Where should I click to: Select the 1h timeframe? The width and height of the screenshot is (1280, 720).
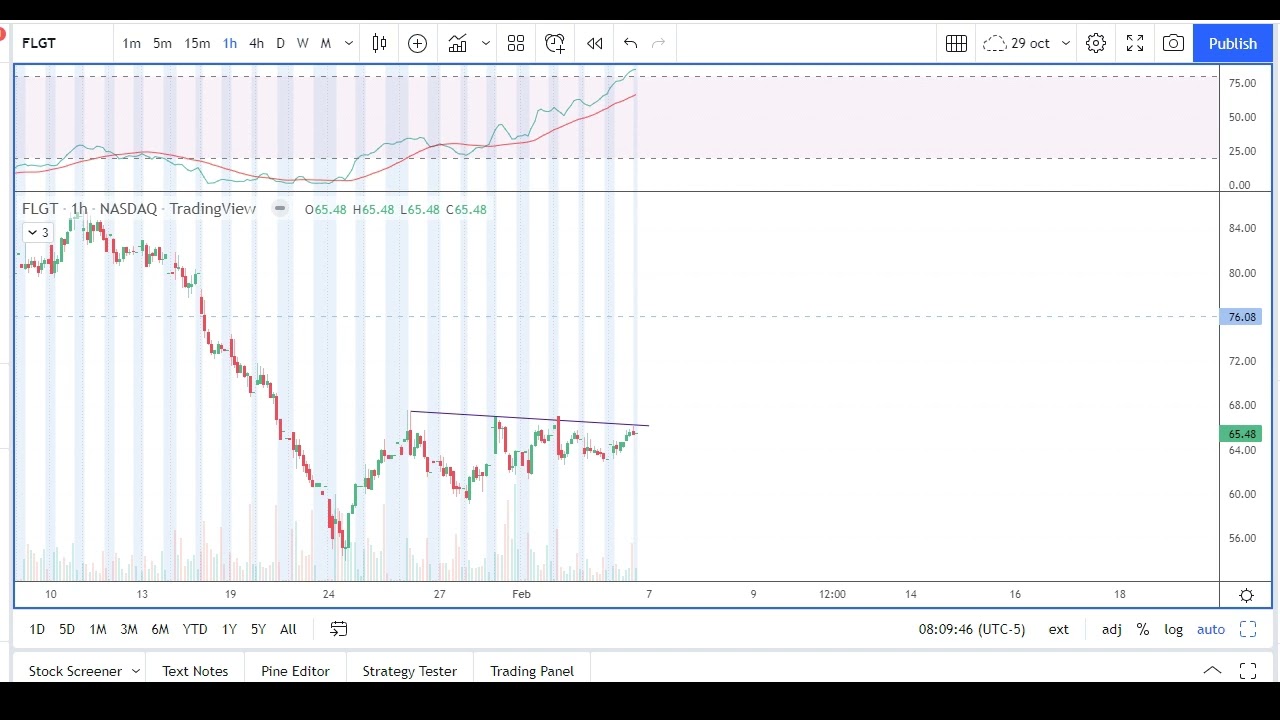[230, 43]
